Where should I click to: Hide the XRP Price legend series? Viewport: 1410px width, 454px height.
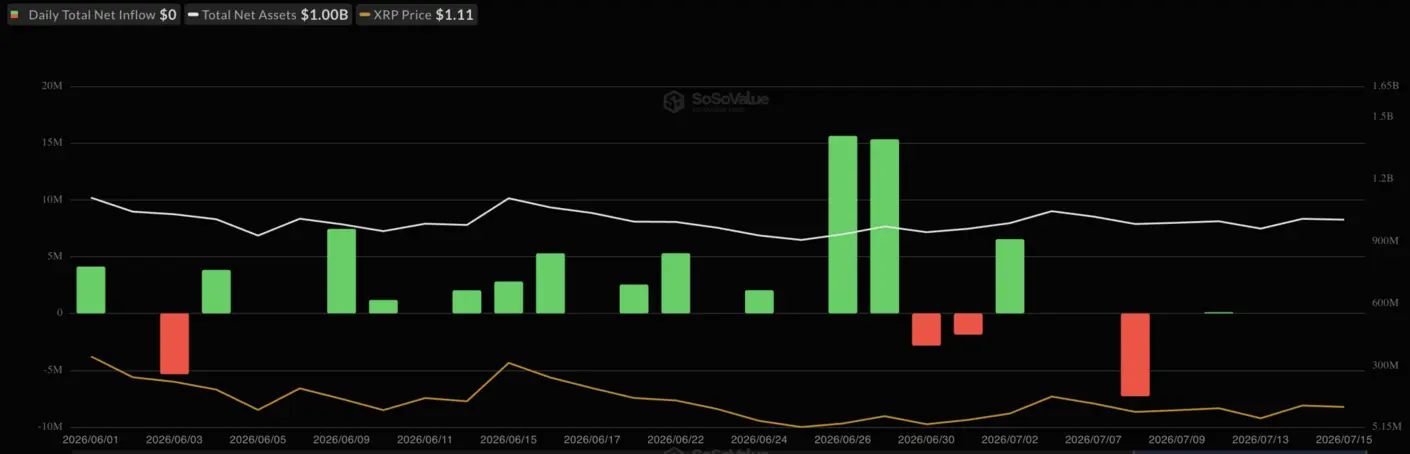[416, 16]
